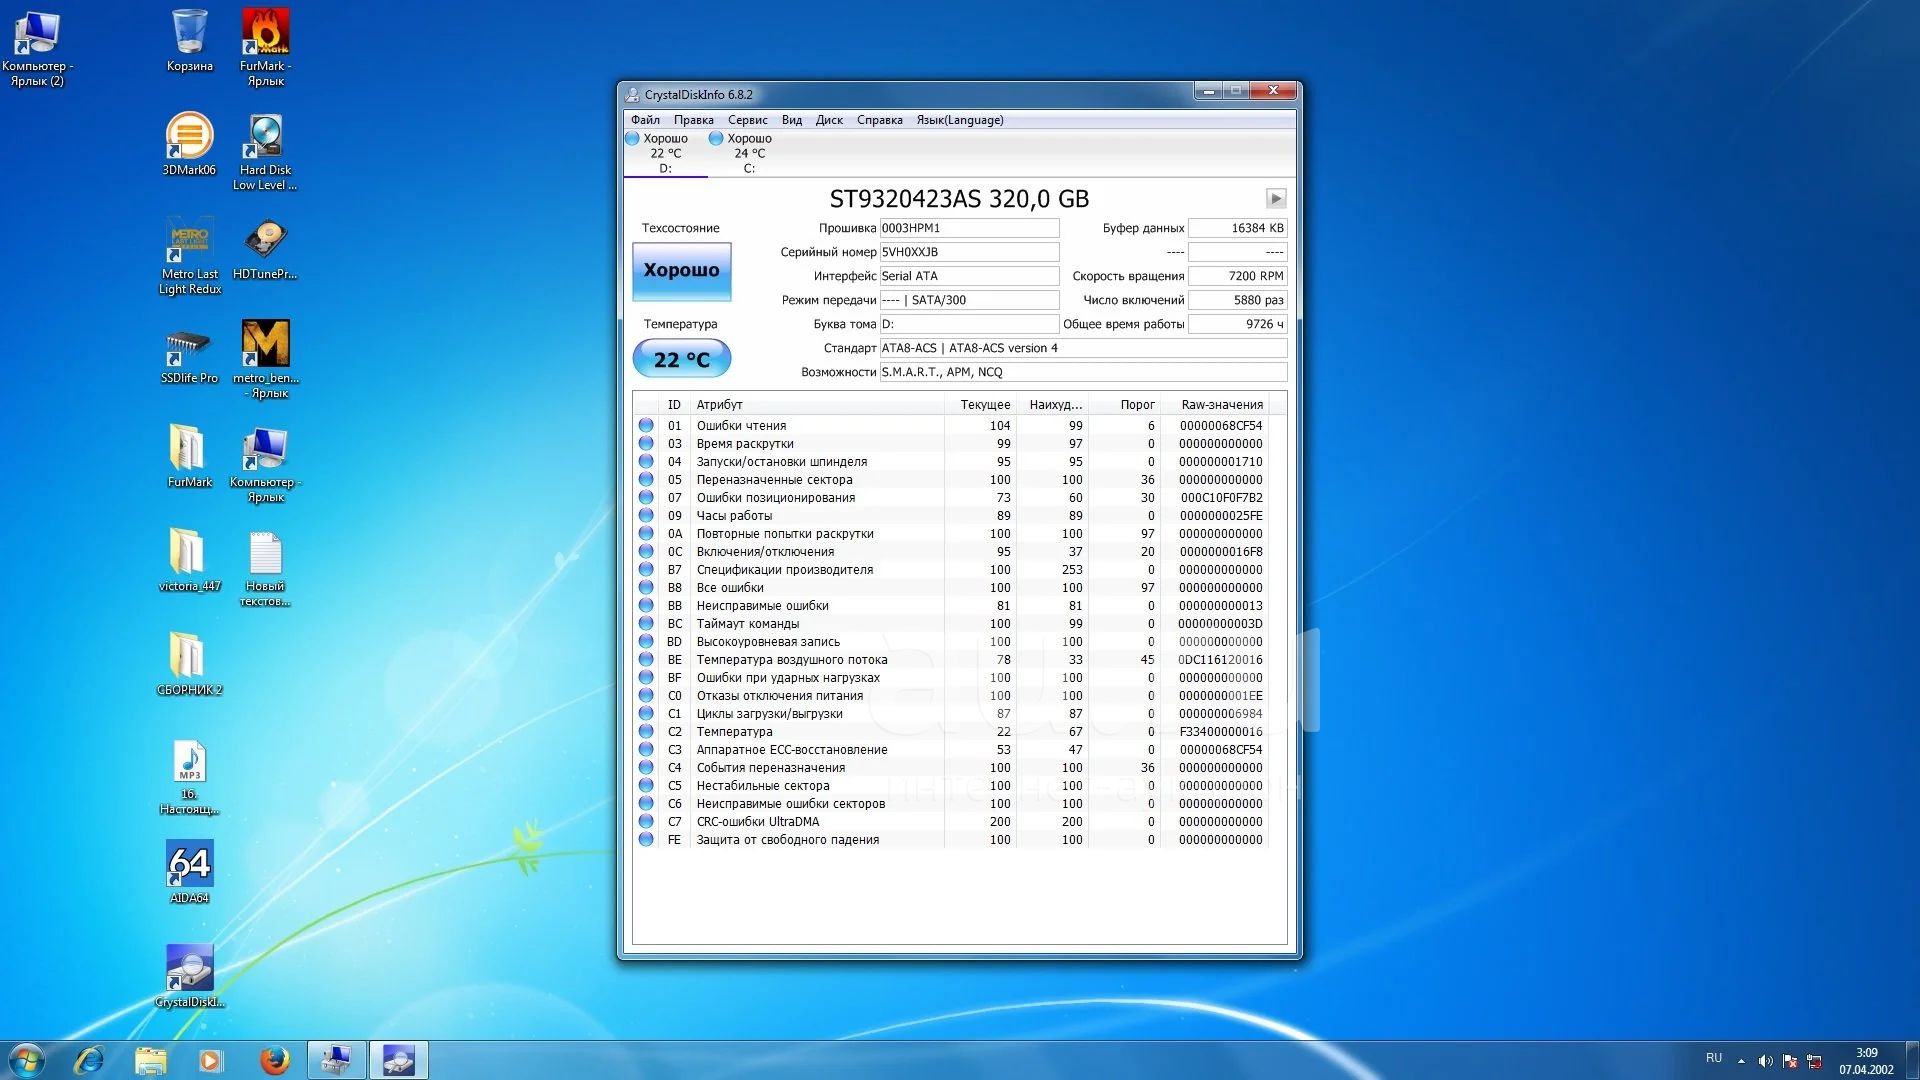Open the FurMark folder on desktop
Viewport: 1920px width, 1080px height.
pos(189,457)
